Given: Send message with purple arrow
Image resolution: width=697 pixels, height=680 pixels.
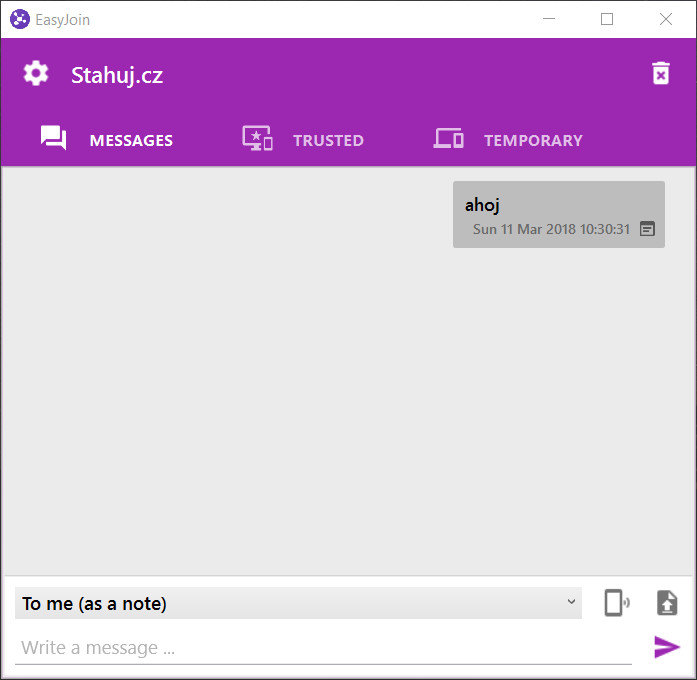Looking at the screenshot, I should 667,647.
